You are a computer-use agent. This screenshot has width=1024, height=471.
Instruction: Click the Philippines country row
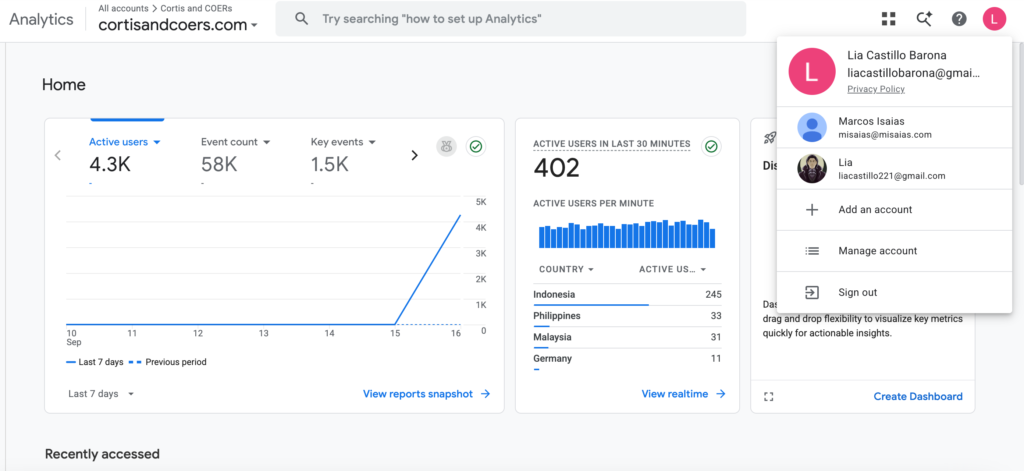(x=627, y=317)
